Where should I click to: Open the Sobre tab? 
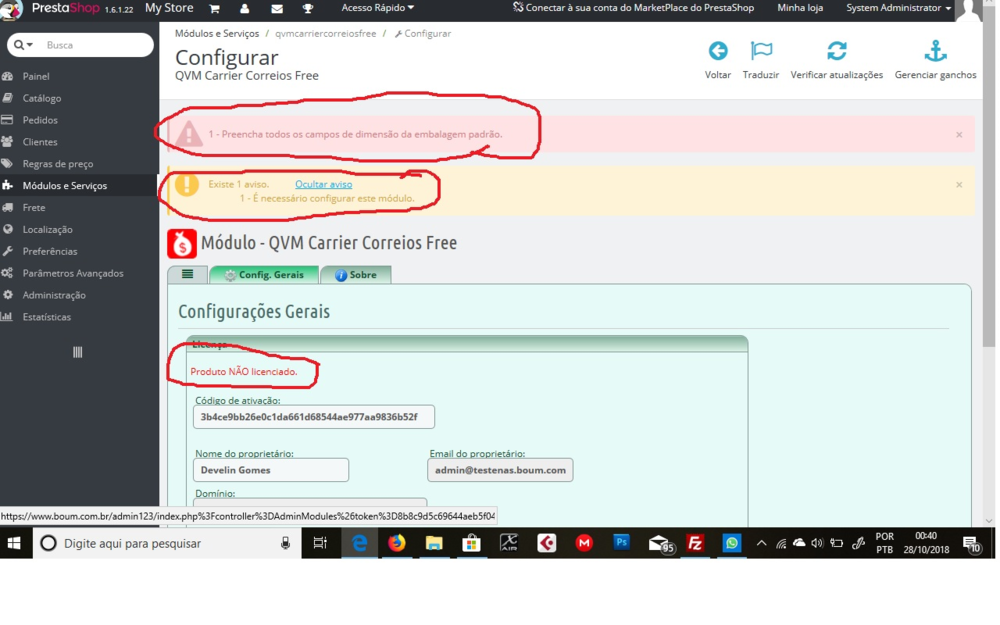[356, 273]
